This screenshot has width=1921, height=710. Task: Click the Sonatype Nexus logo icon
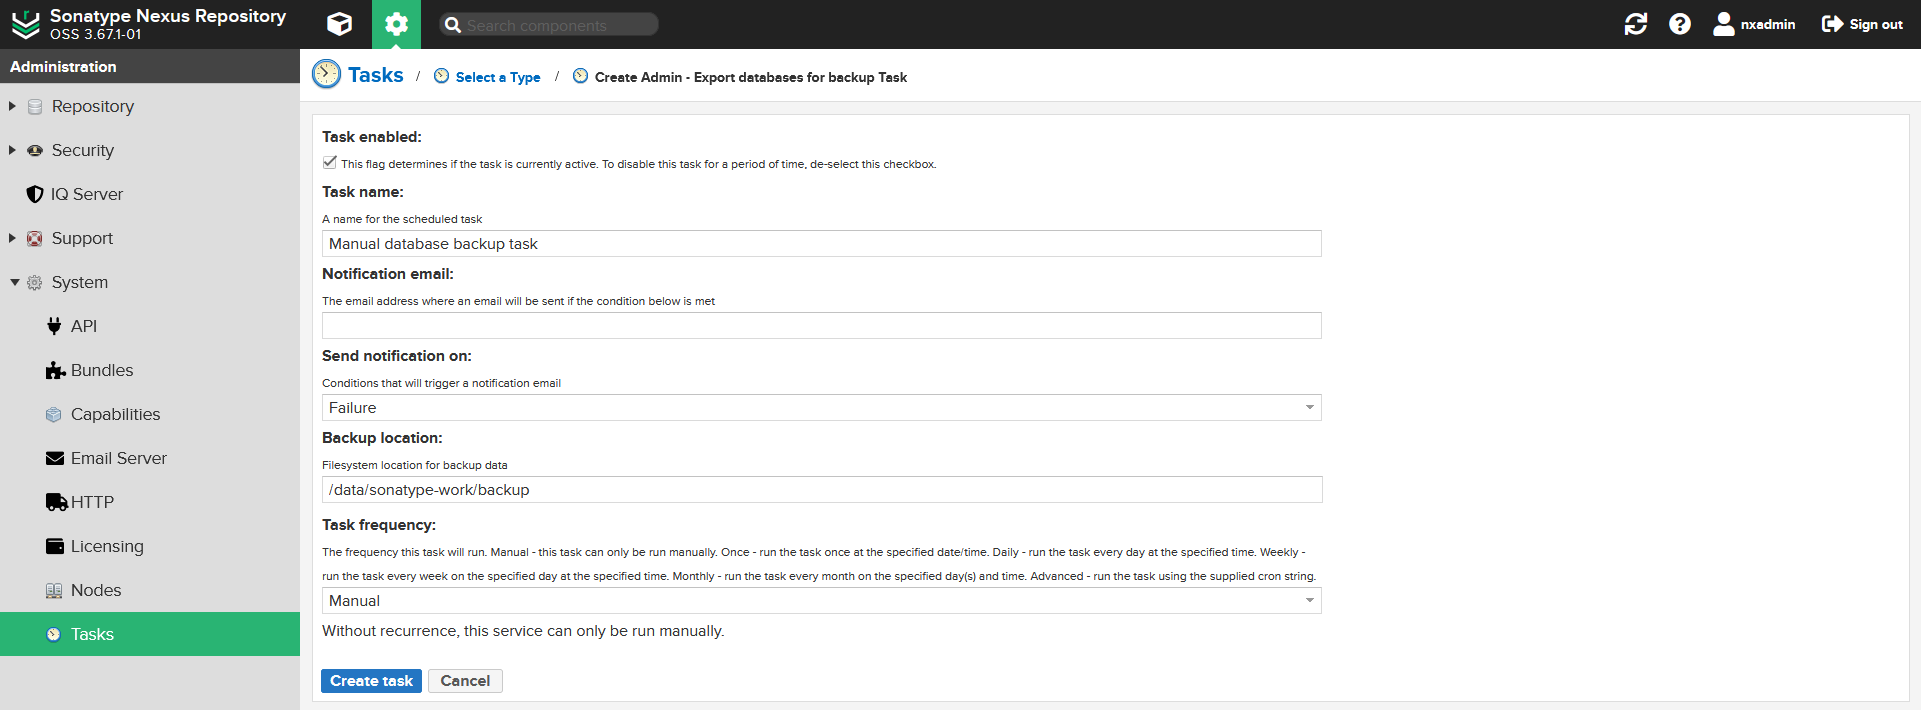tap(25, 24)
